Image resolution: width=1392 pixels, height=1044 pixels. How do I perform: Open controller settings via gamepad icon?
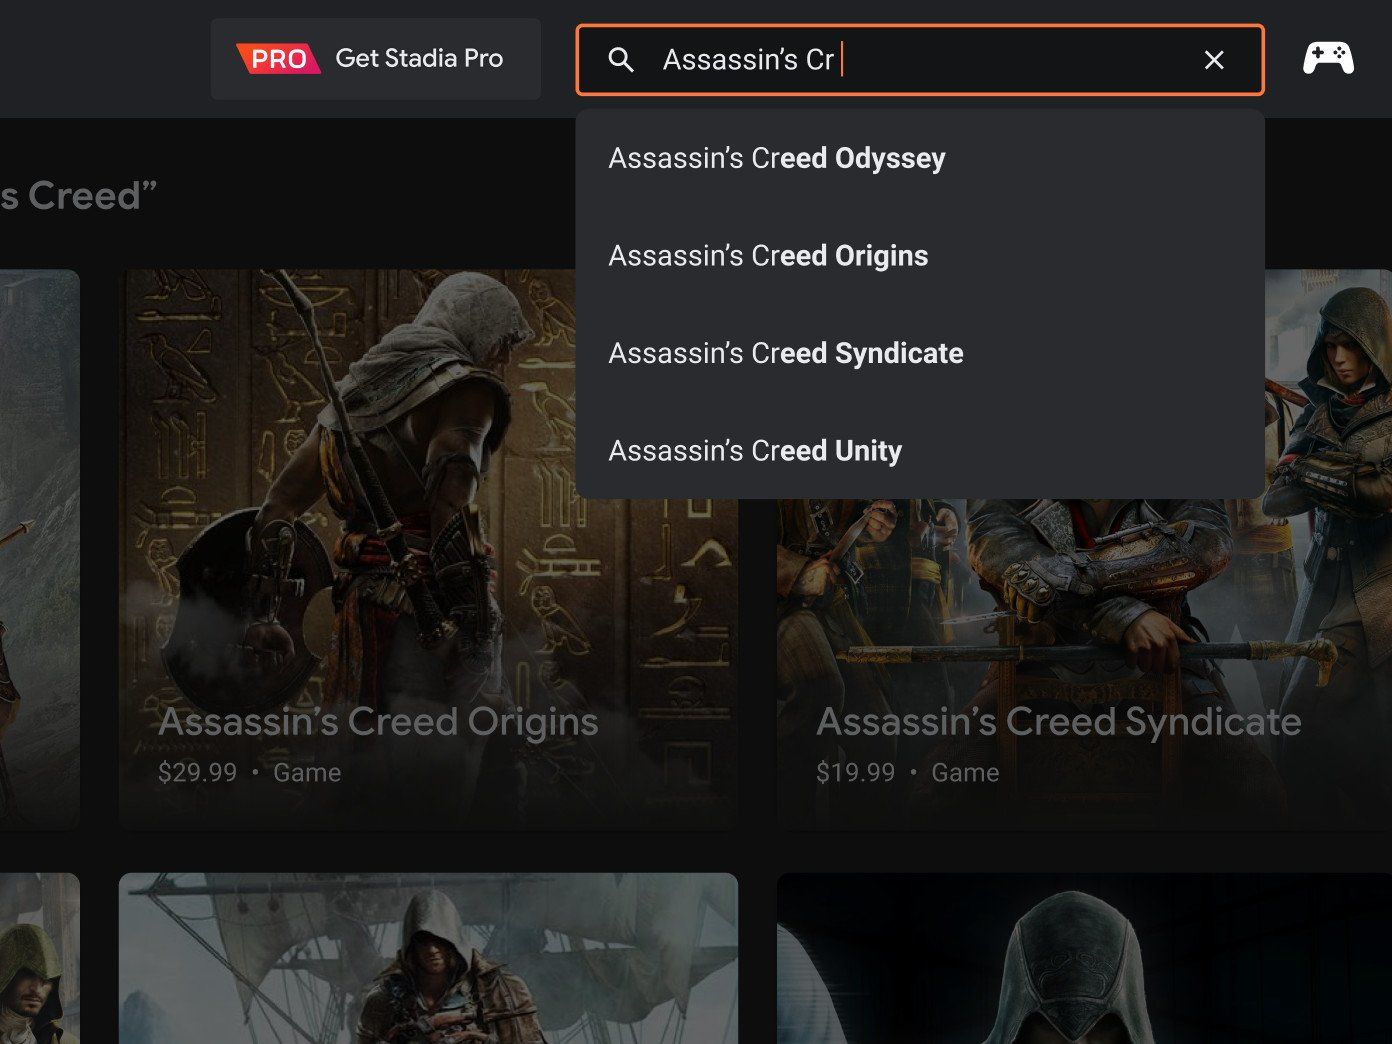(x=1327, y=58)
